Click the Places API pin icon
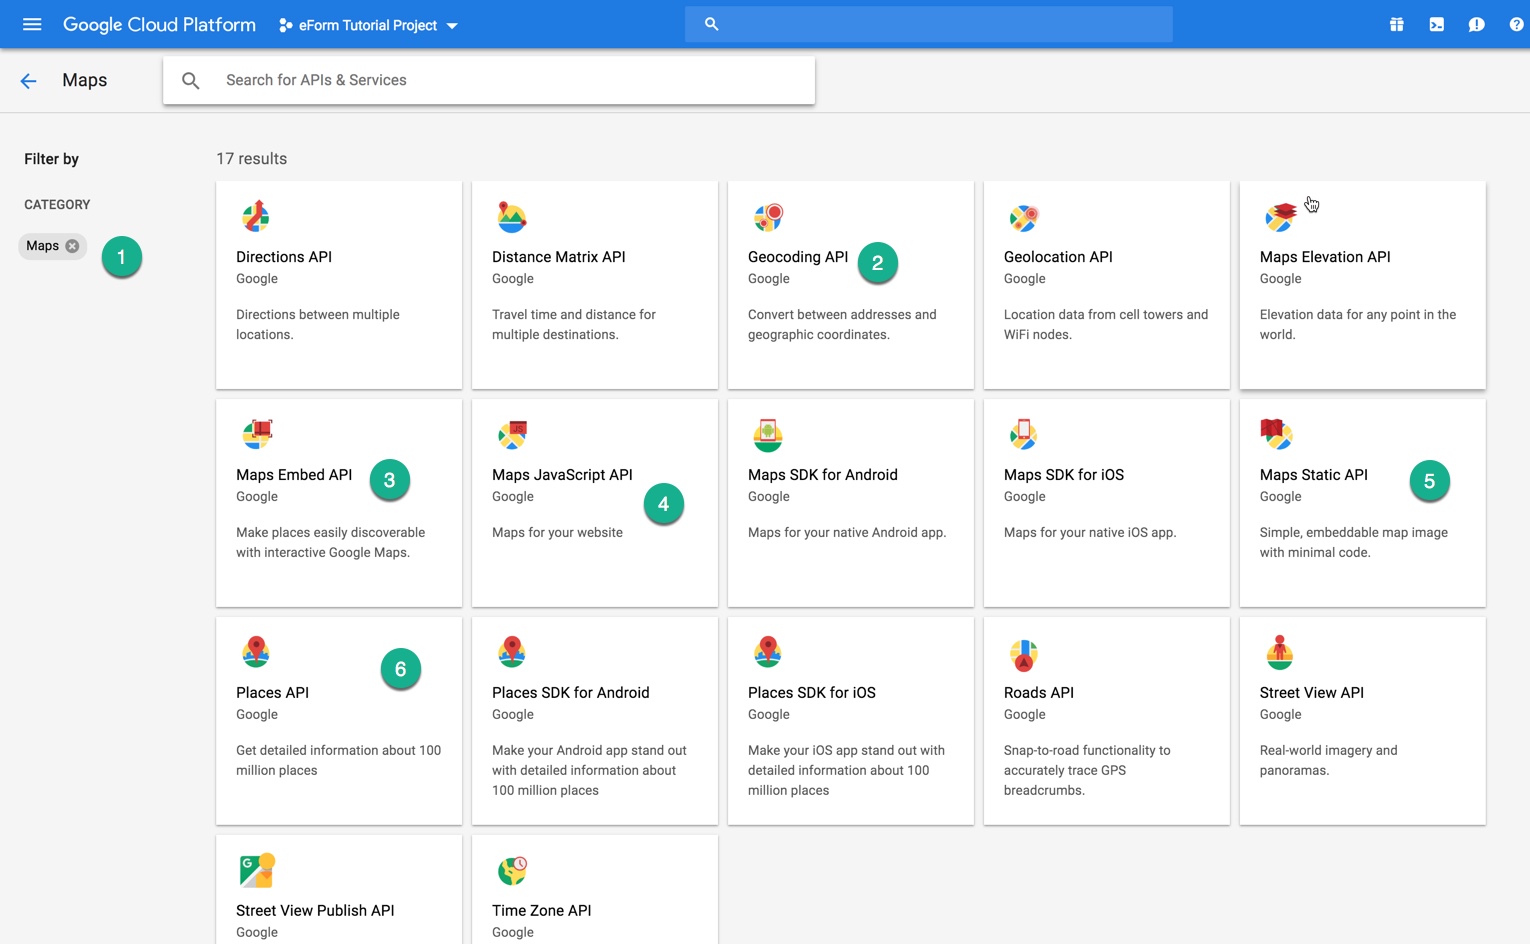The width and height of the screenshot is (1530, 944). (x=256, y=652)
